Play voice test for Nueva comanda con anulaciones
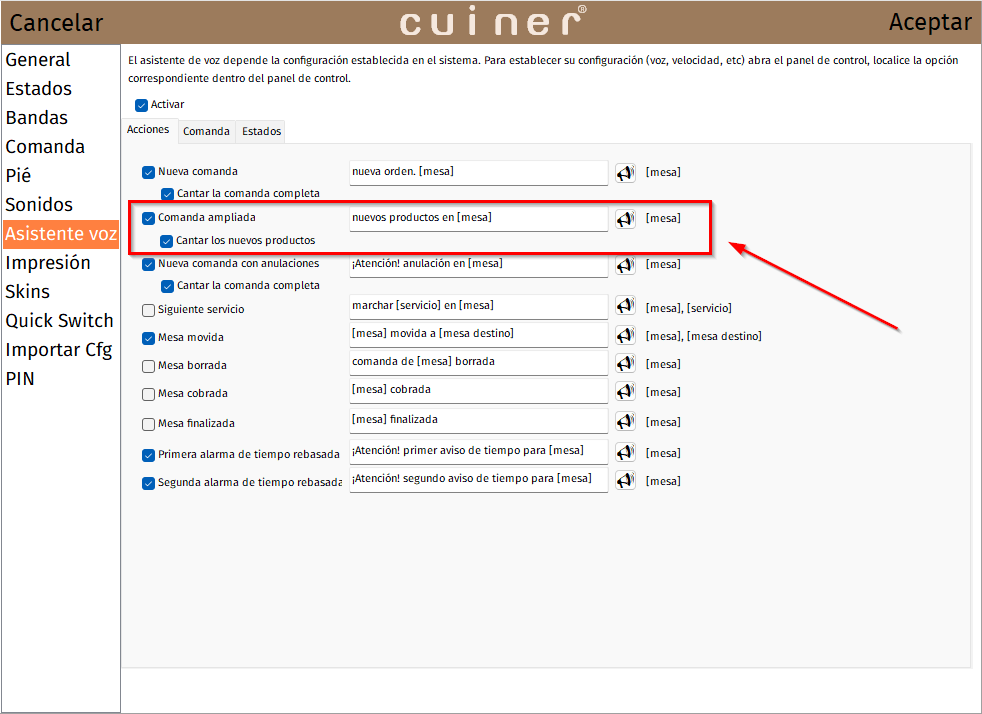982x714 pixels. pyautogui.click(x=625, y=265)
